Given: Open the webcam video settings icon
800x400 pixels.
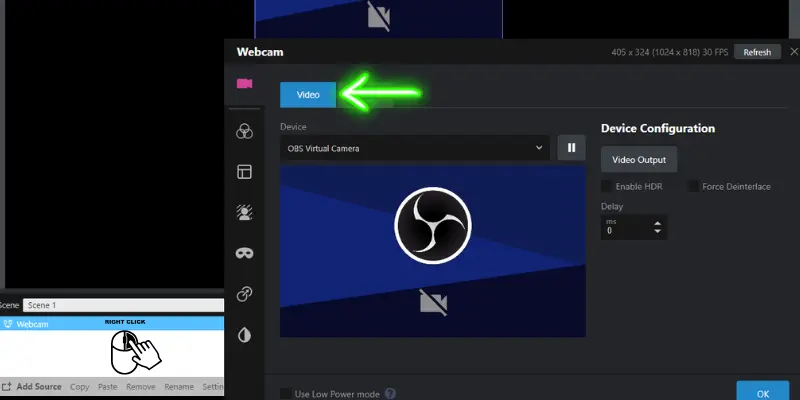Looking at the screenshot, I should (x=244, y=84).
